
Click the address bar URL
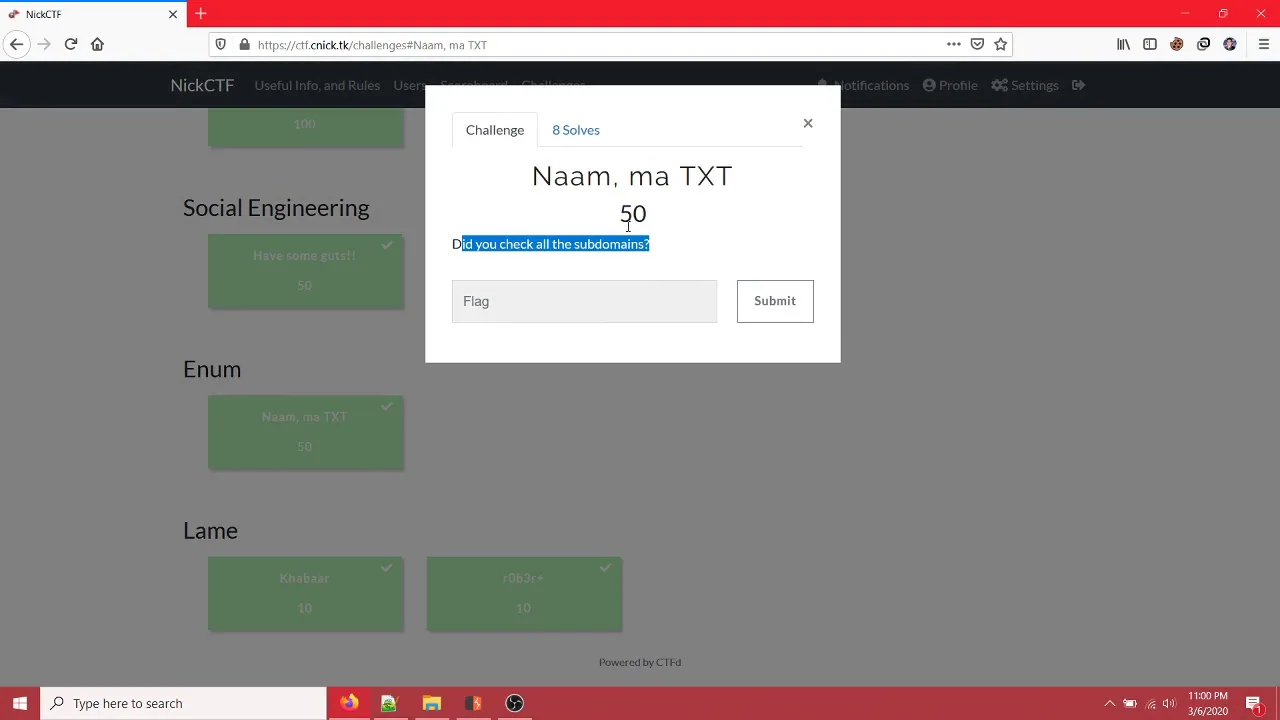[372, 45]
